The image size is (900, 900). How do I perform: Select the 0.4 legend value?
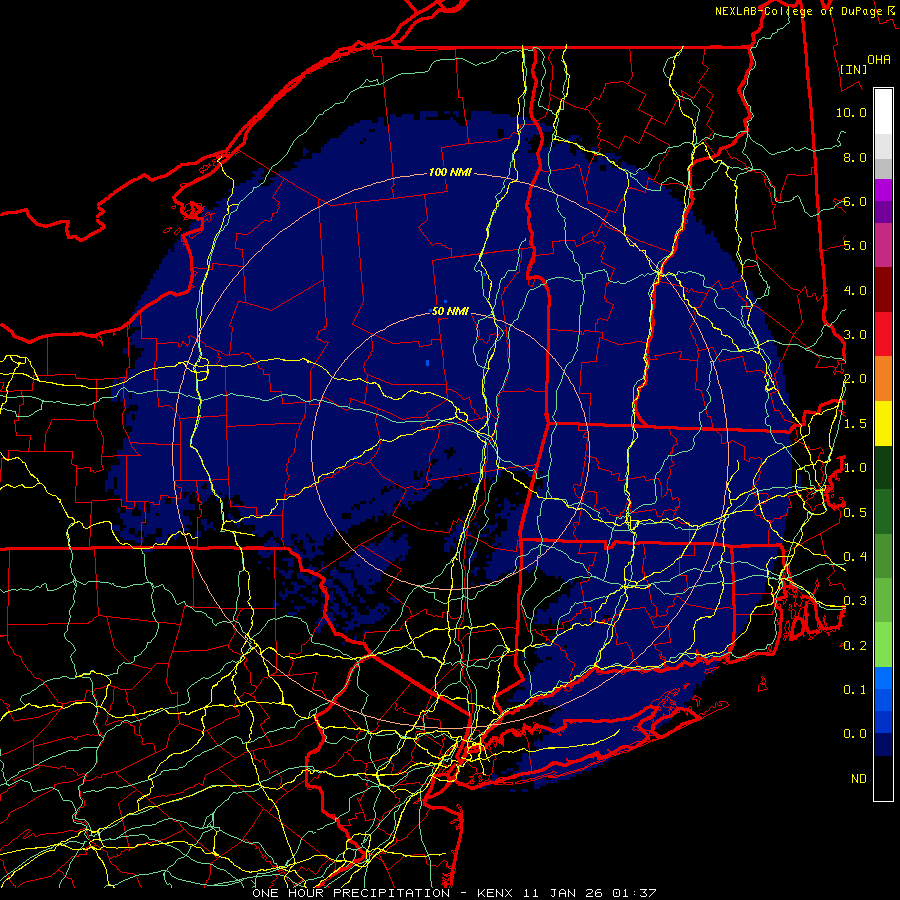855,557
